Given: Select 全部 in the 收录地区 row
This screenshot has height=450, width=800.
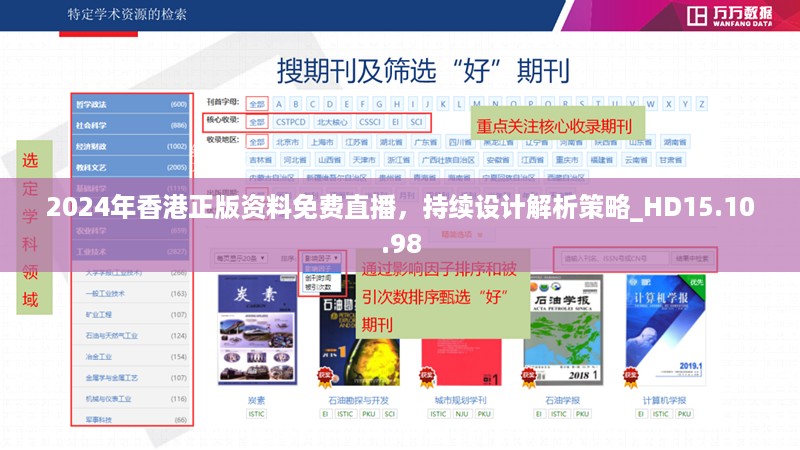Looking at the screenshot, I should point(257,142).
